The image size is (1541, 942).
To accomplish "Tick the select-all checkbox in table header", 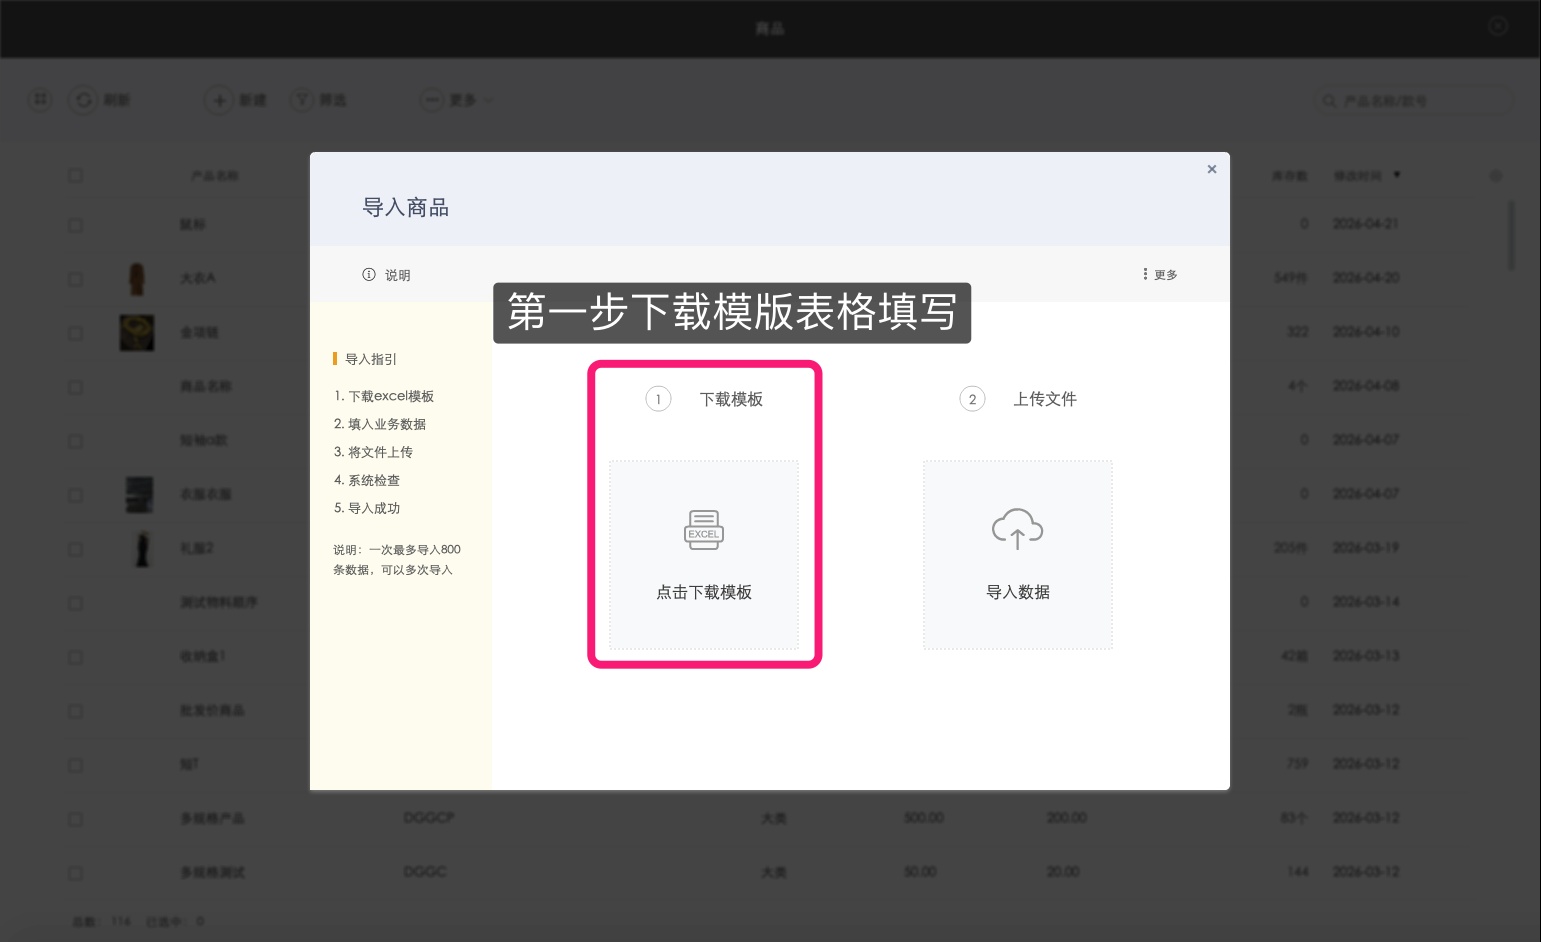I will [x=75, y=176].
